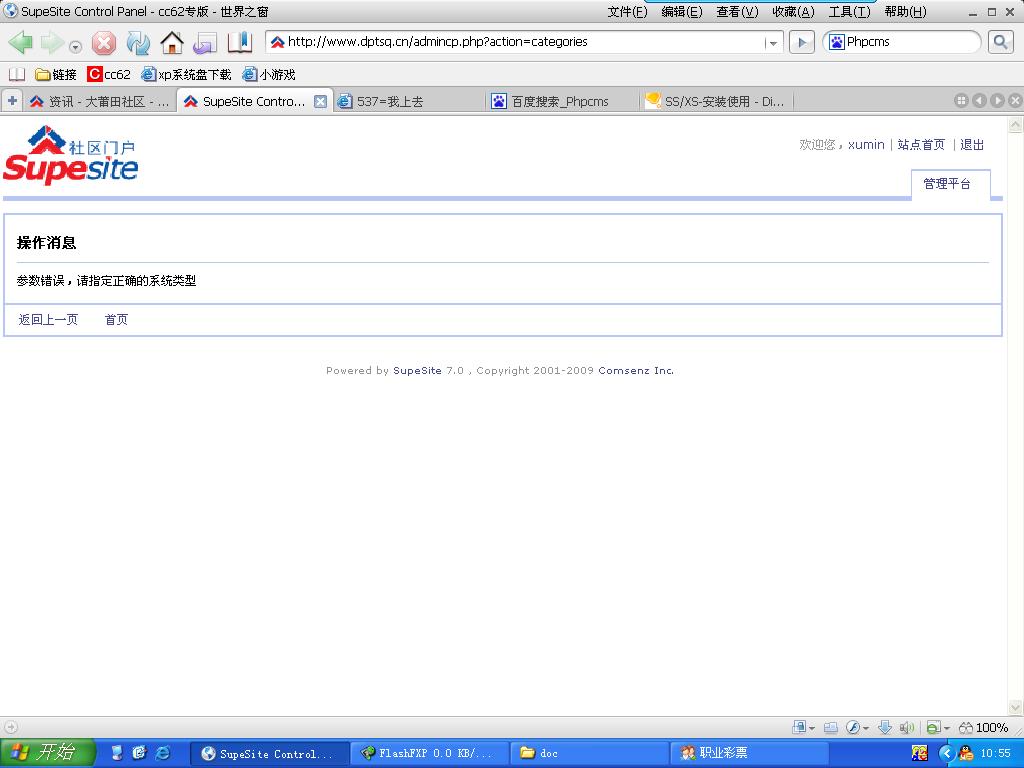Click the page scrollbar down arrow
Viewport: 1024px width, 768px height.
1016,707
